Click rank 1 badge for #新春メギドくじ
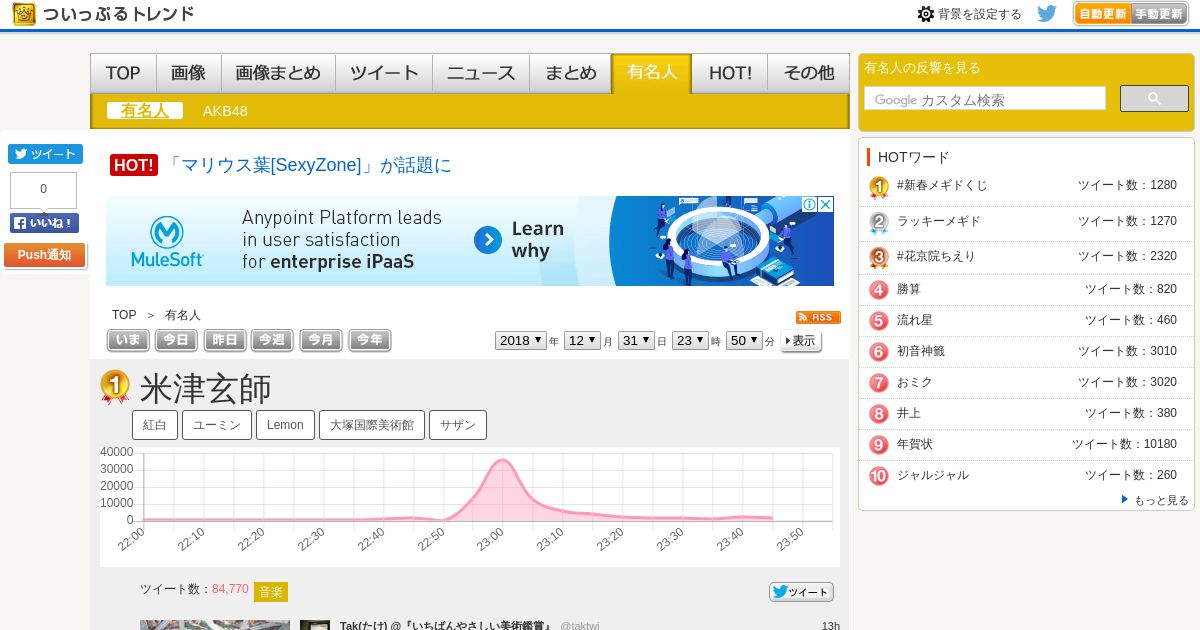 pos(879,187)
